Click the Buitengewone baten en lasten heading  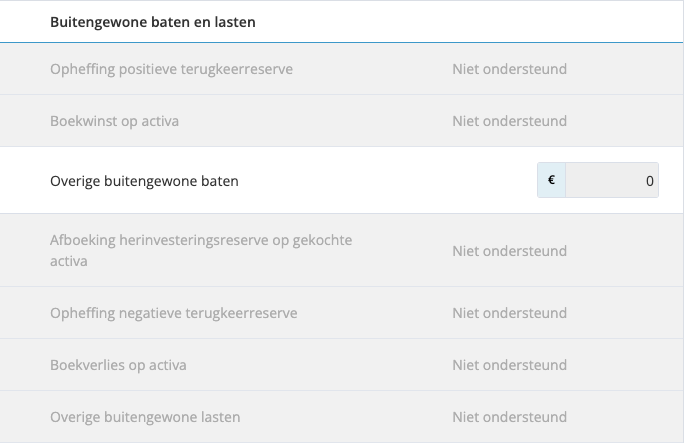coord(152,22)
